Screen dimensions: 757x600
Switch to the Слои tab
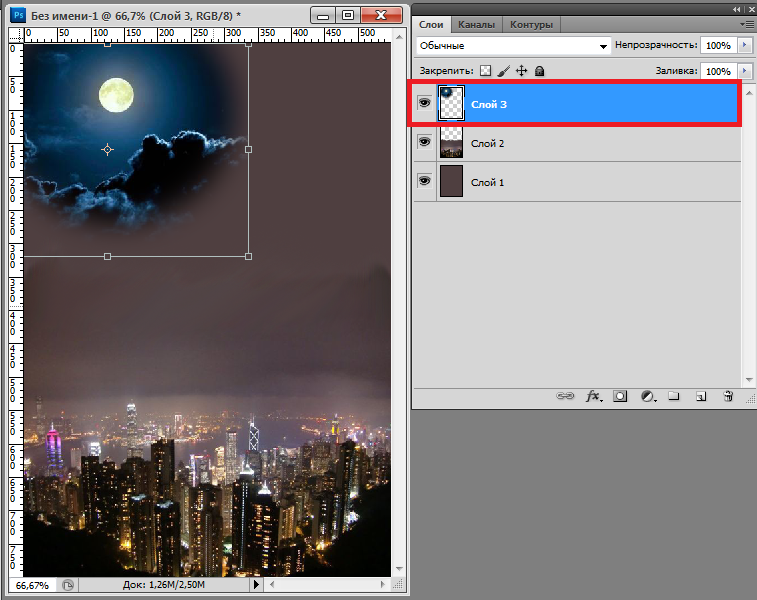[431, 25]
